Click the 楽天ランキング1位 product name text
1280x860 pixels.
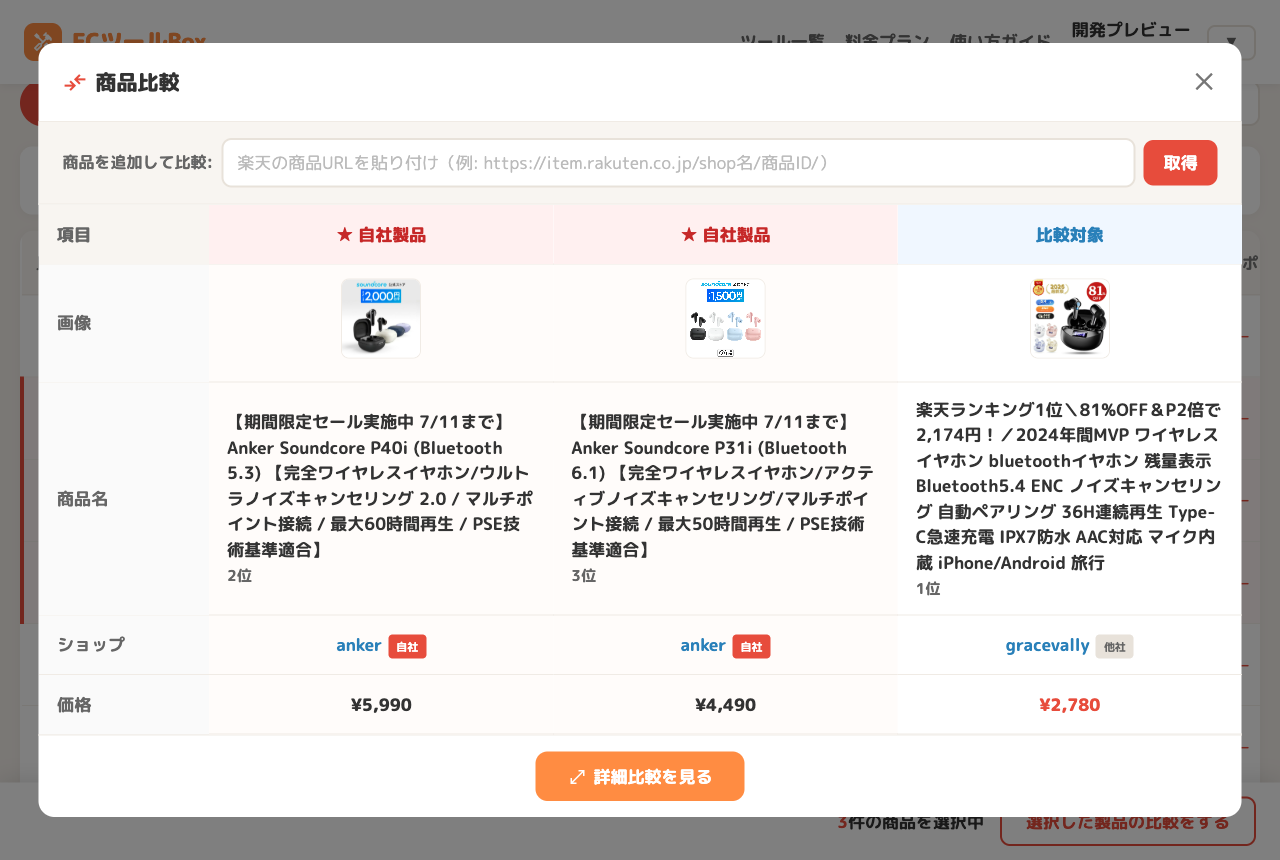point(1070,486)
